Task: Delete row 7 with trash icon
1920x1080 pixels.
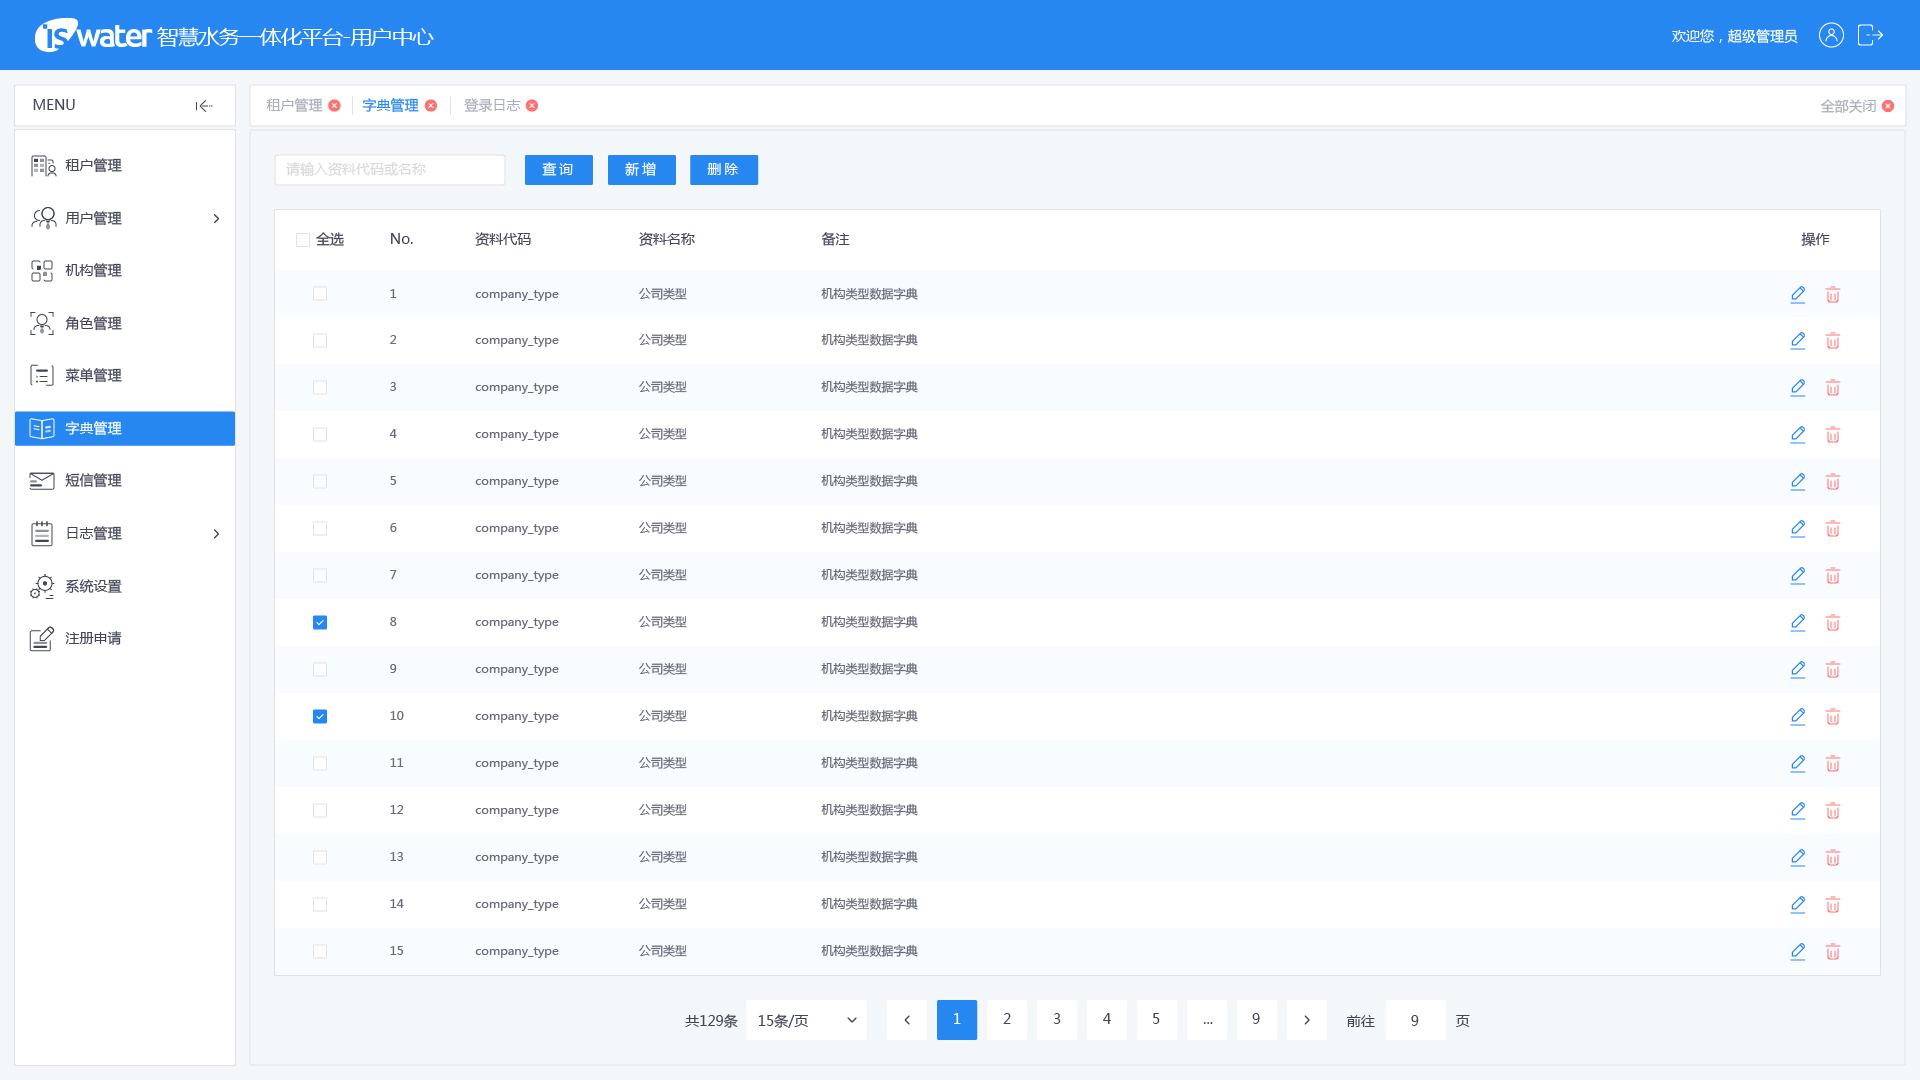Action: tap(1833, 576)
